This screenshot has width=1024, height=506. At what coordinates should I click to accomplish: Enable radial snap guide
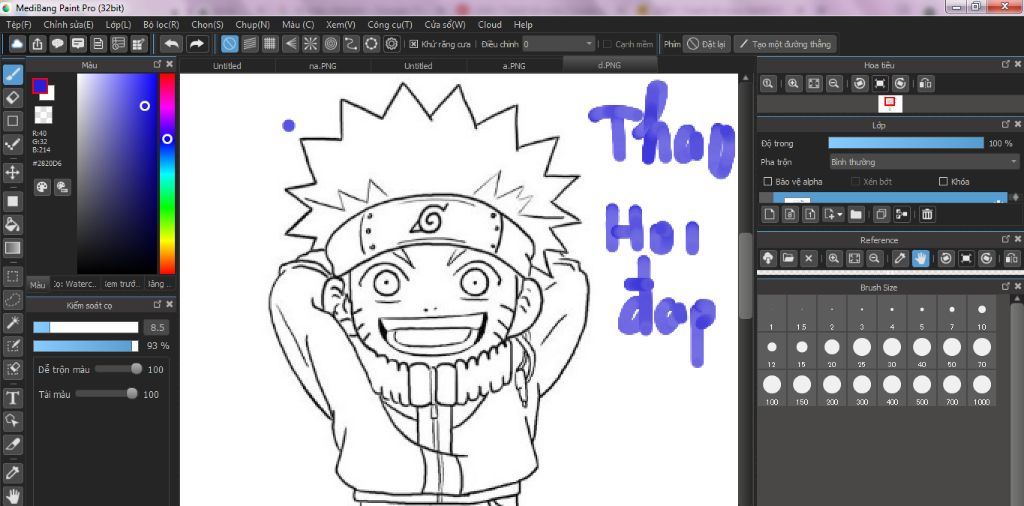click(x=311, y=44)
